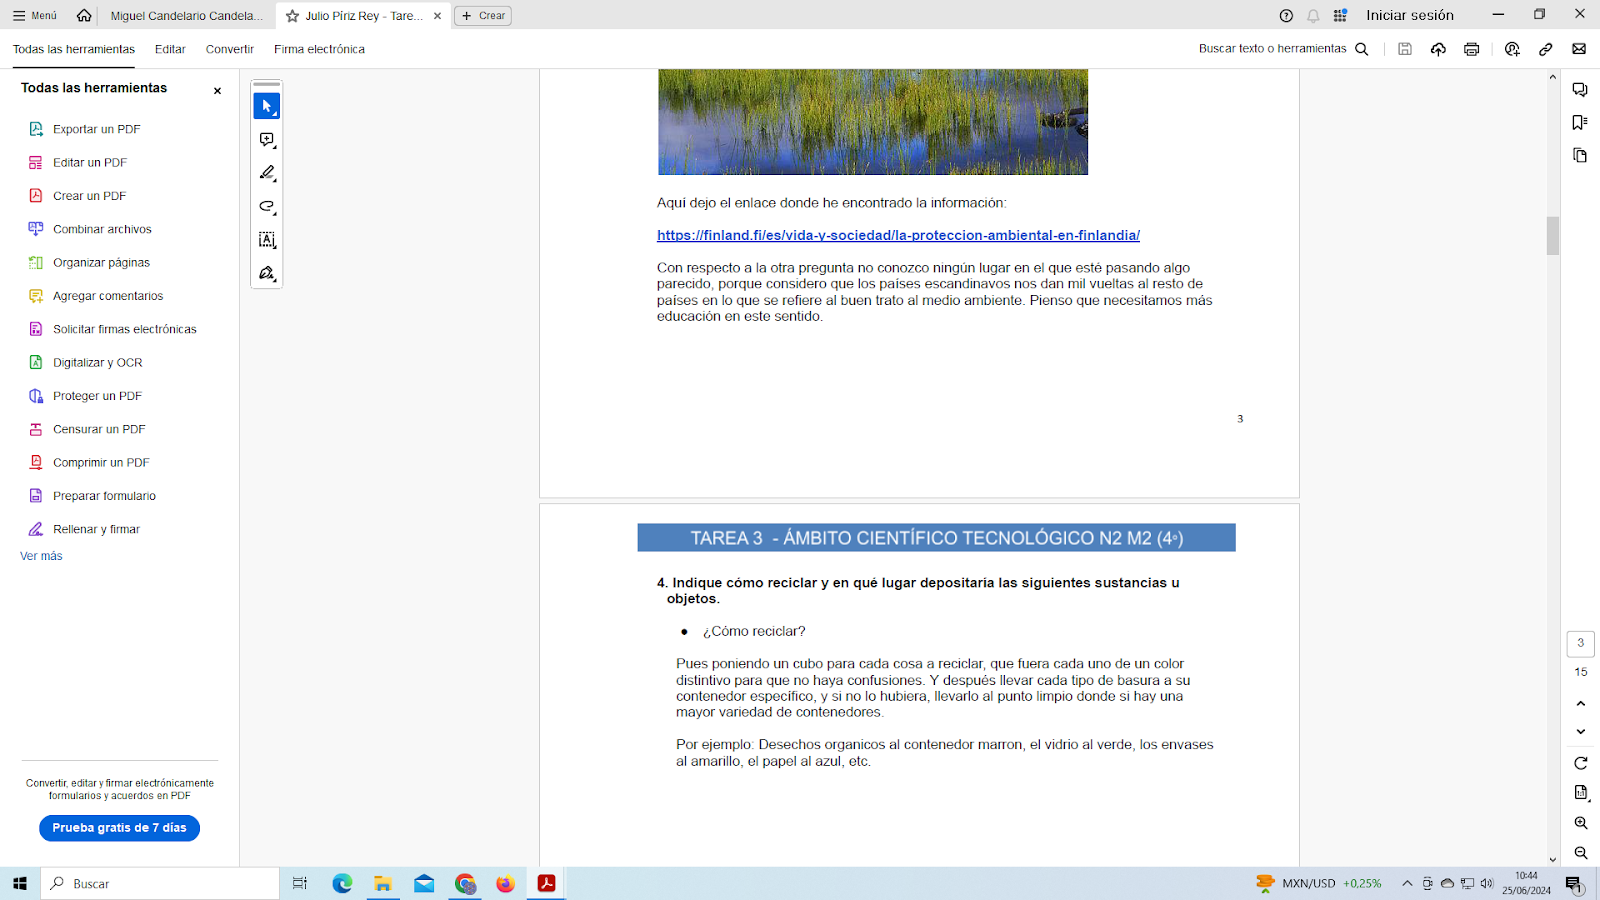Click the current page number 3 box

(x=1581, y=643)
